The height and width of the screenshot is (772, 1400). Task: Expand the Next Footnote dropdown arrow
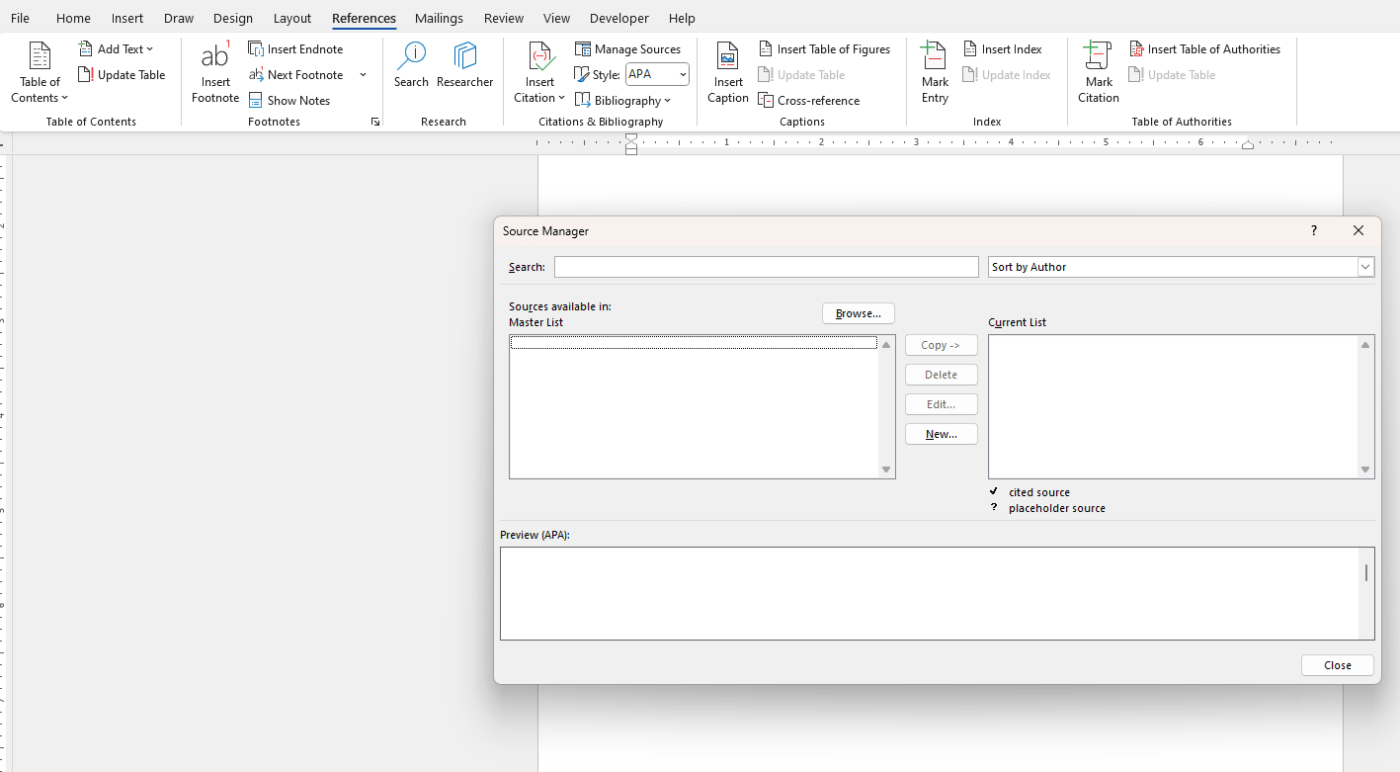[363, 75]
